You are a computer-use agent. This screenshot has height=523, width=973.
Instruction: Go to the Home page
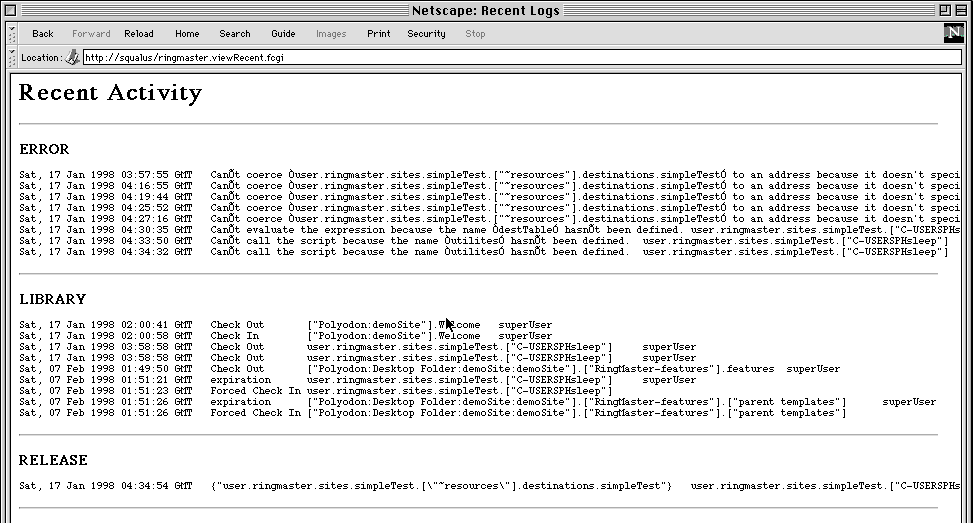click(187, 34)
